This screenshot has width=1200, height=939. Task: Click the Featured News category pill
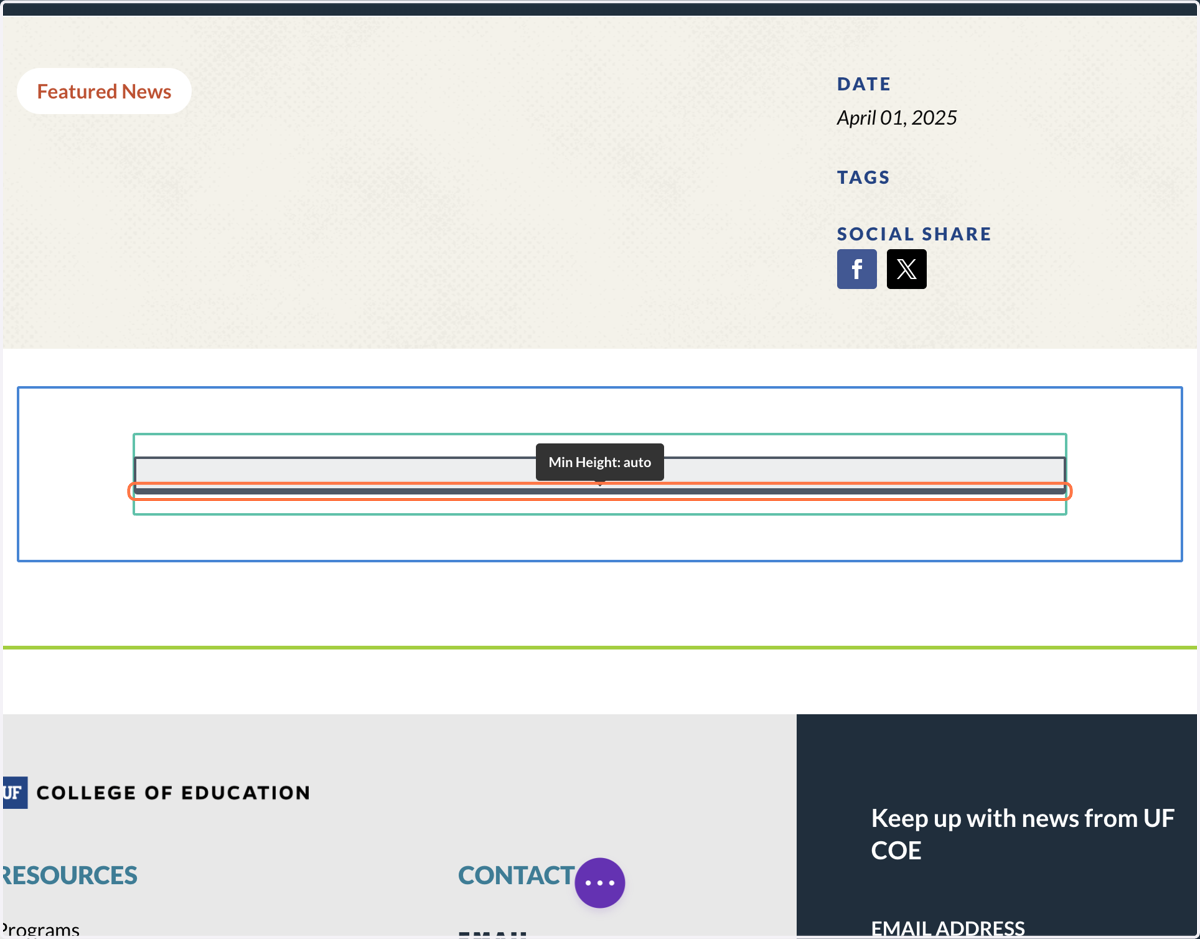pos(104,91)
